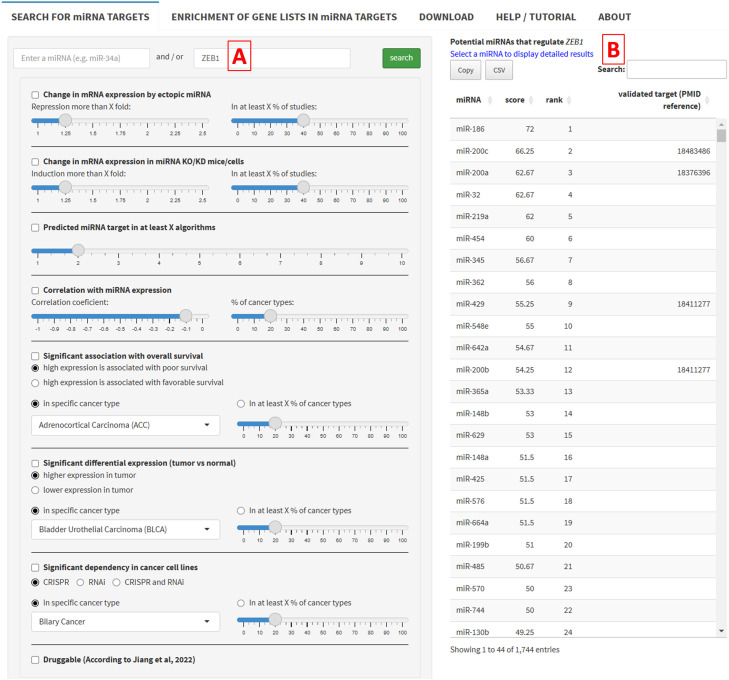Open the HELP / TUTORIAL tab
Screen dimensions: 729x680
click(536, 17)
